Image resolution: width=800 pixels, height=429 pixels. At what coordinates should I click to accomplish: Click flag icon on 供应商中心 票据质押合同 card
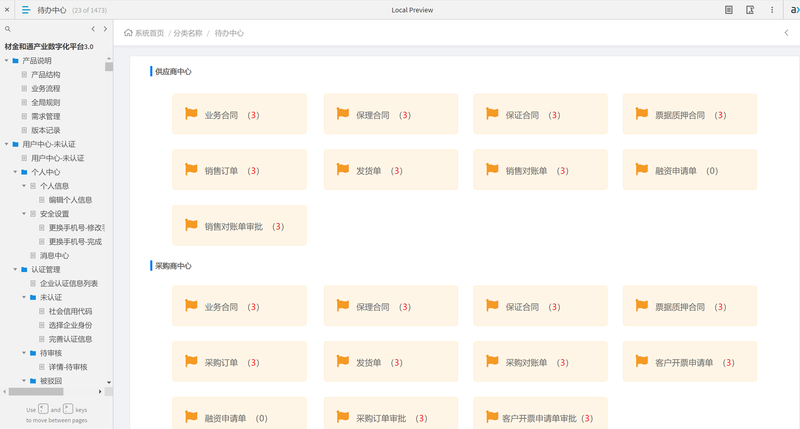[641, 113]
